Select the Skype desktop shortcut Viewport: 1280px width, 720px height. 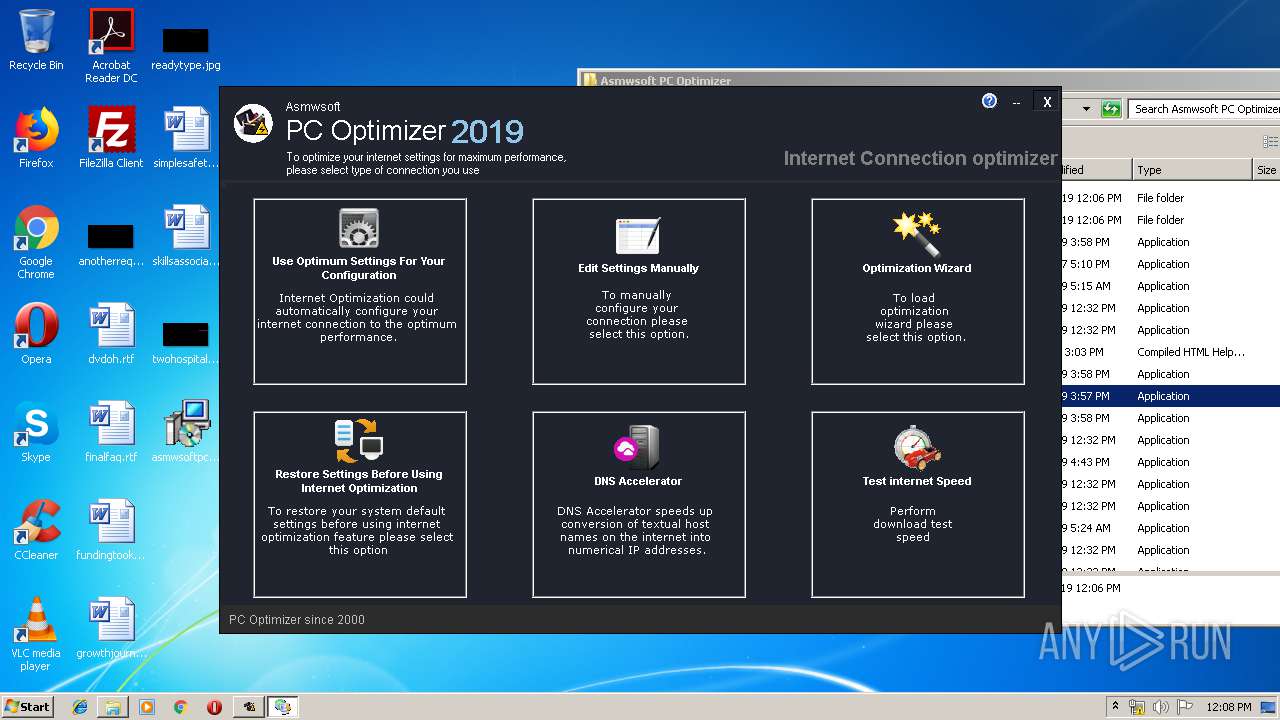click(36, 432)
